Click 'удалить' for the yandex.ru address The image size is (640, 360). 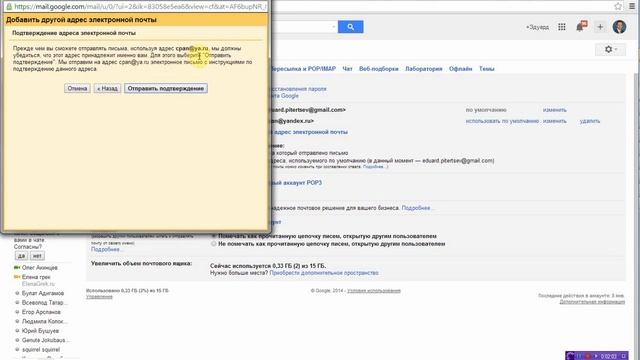tap(590, 121)
